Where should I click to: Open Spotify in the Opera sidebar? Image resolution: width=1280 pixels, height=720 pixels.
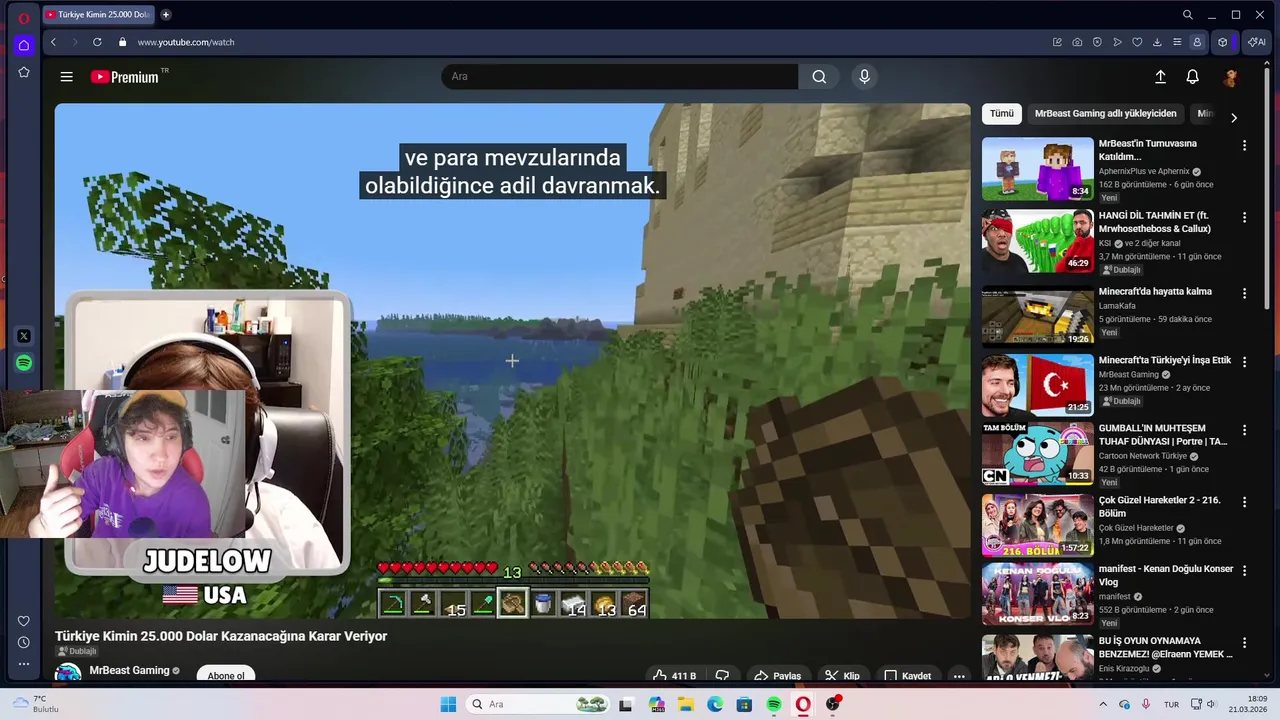coord(24,363)
